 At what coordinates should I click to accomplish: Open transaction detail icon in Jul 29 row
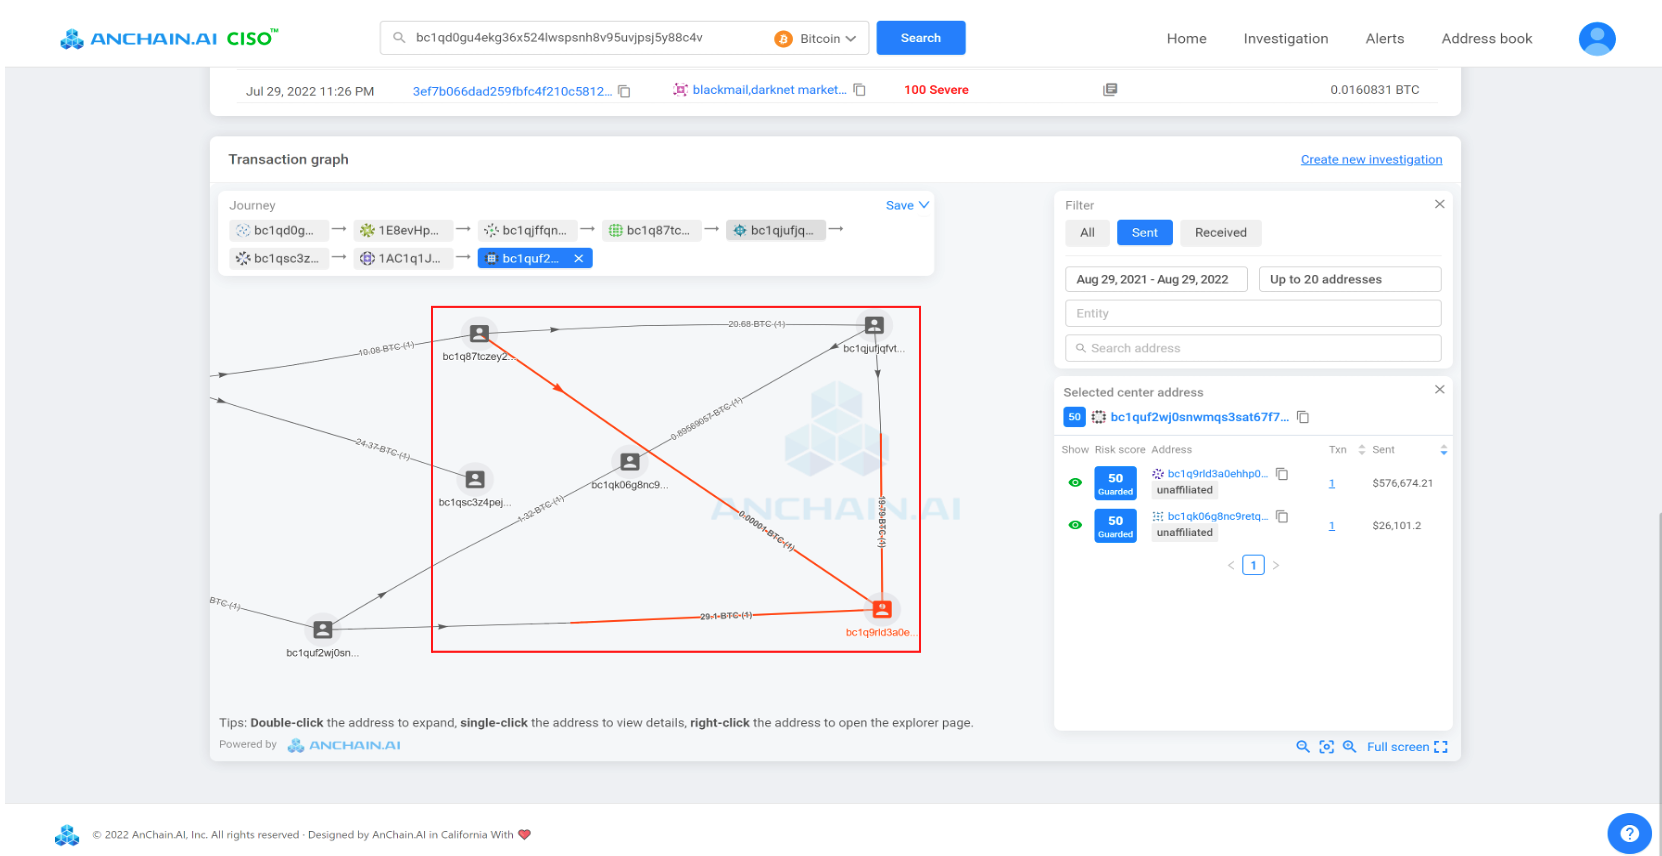(x=1110, y=90)
